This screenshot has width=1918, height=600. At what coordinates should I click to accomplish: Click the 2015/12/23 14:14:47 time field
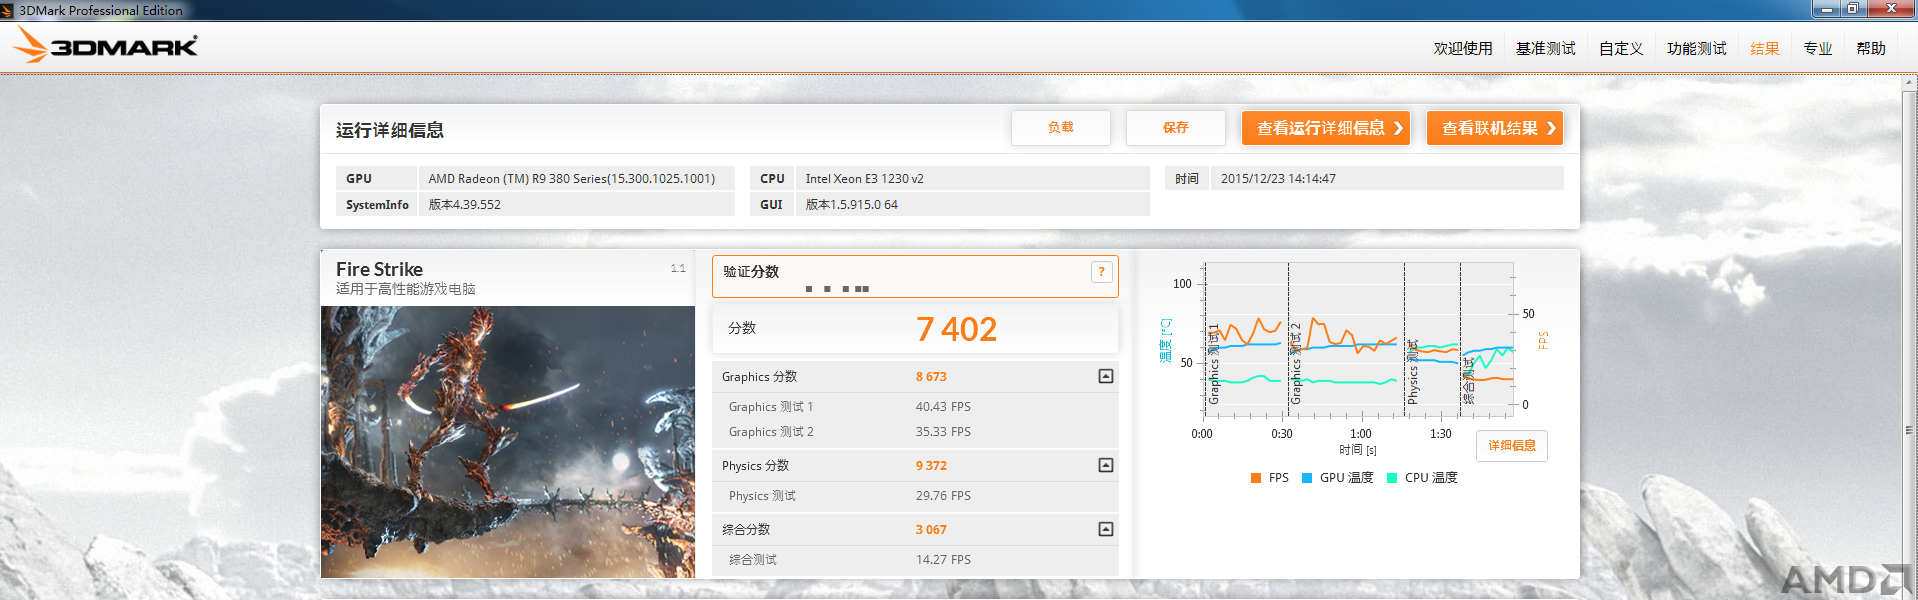[x=1387, y=178]
